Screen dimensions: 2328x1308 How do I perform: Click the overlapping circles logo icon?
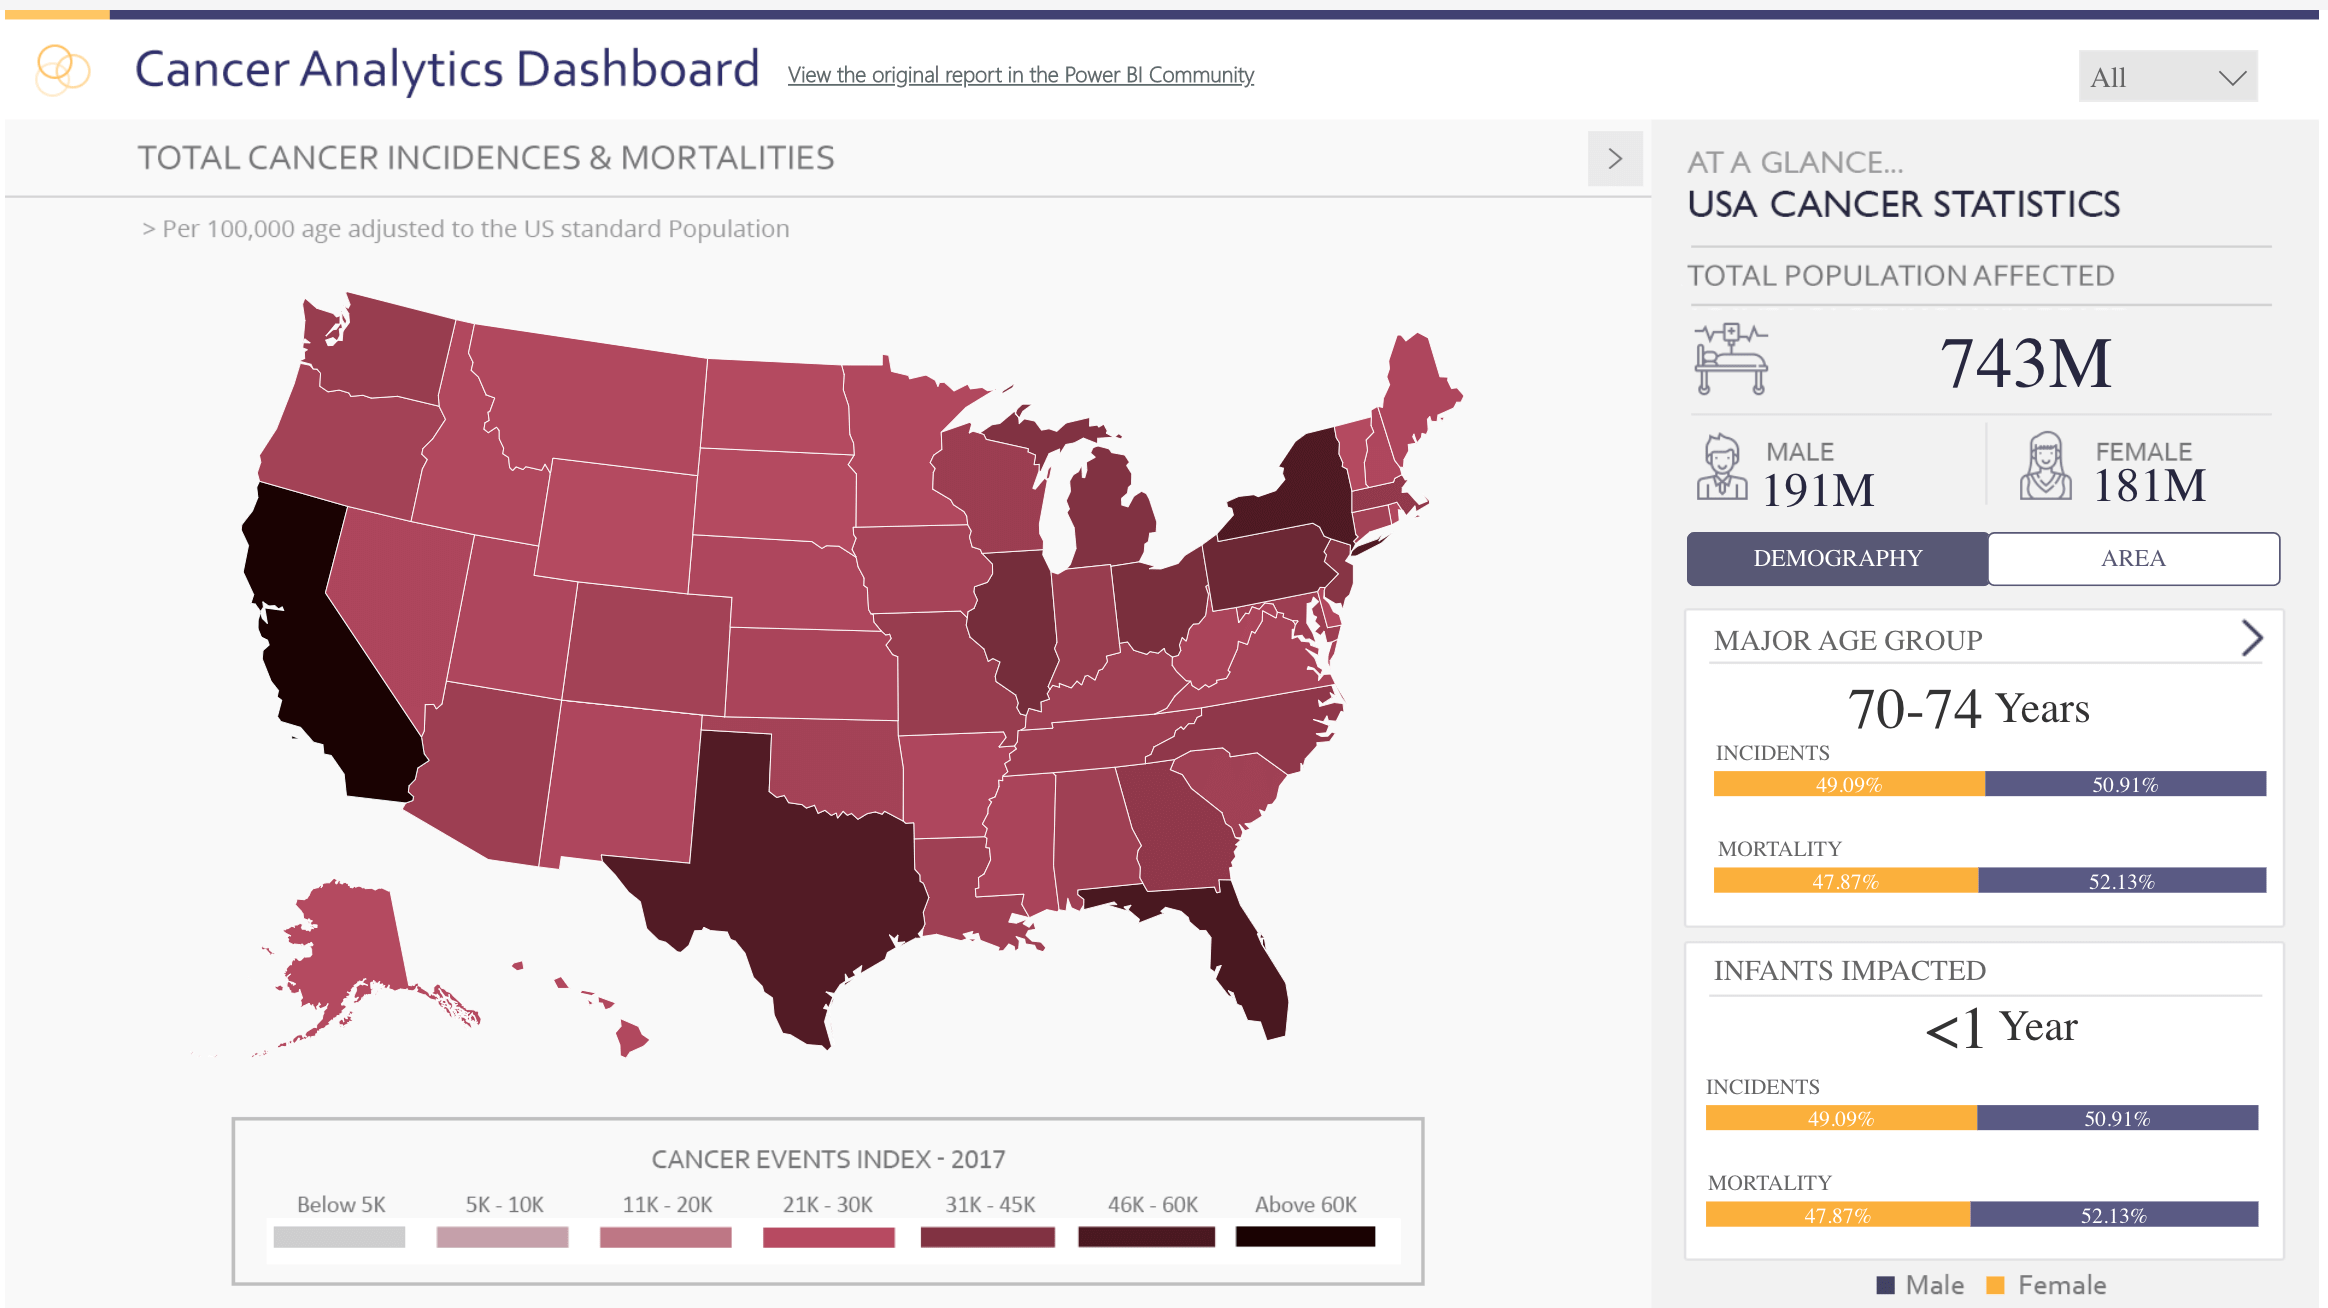[62, 70]
